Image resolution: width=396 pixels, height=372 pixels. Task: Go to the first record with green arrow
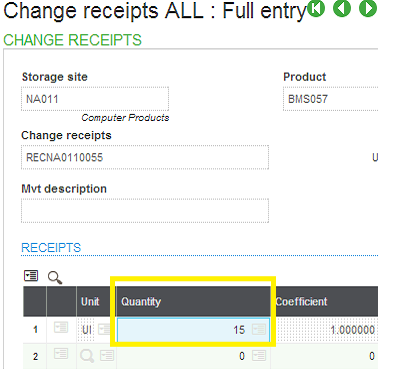pos(315,8)
